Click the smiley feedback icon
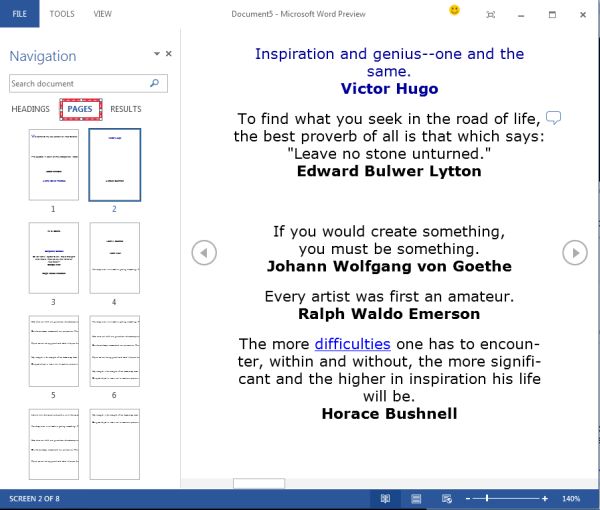 point(454,10)
